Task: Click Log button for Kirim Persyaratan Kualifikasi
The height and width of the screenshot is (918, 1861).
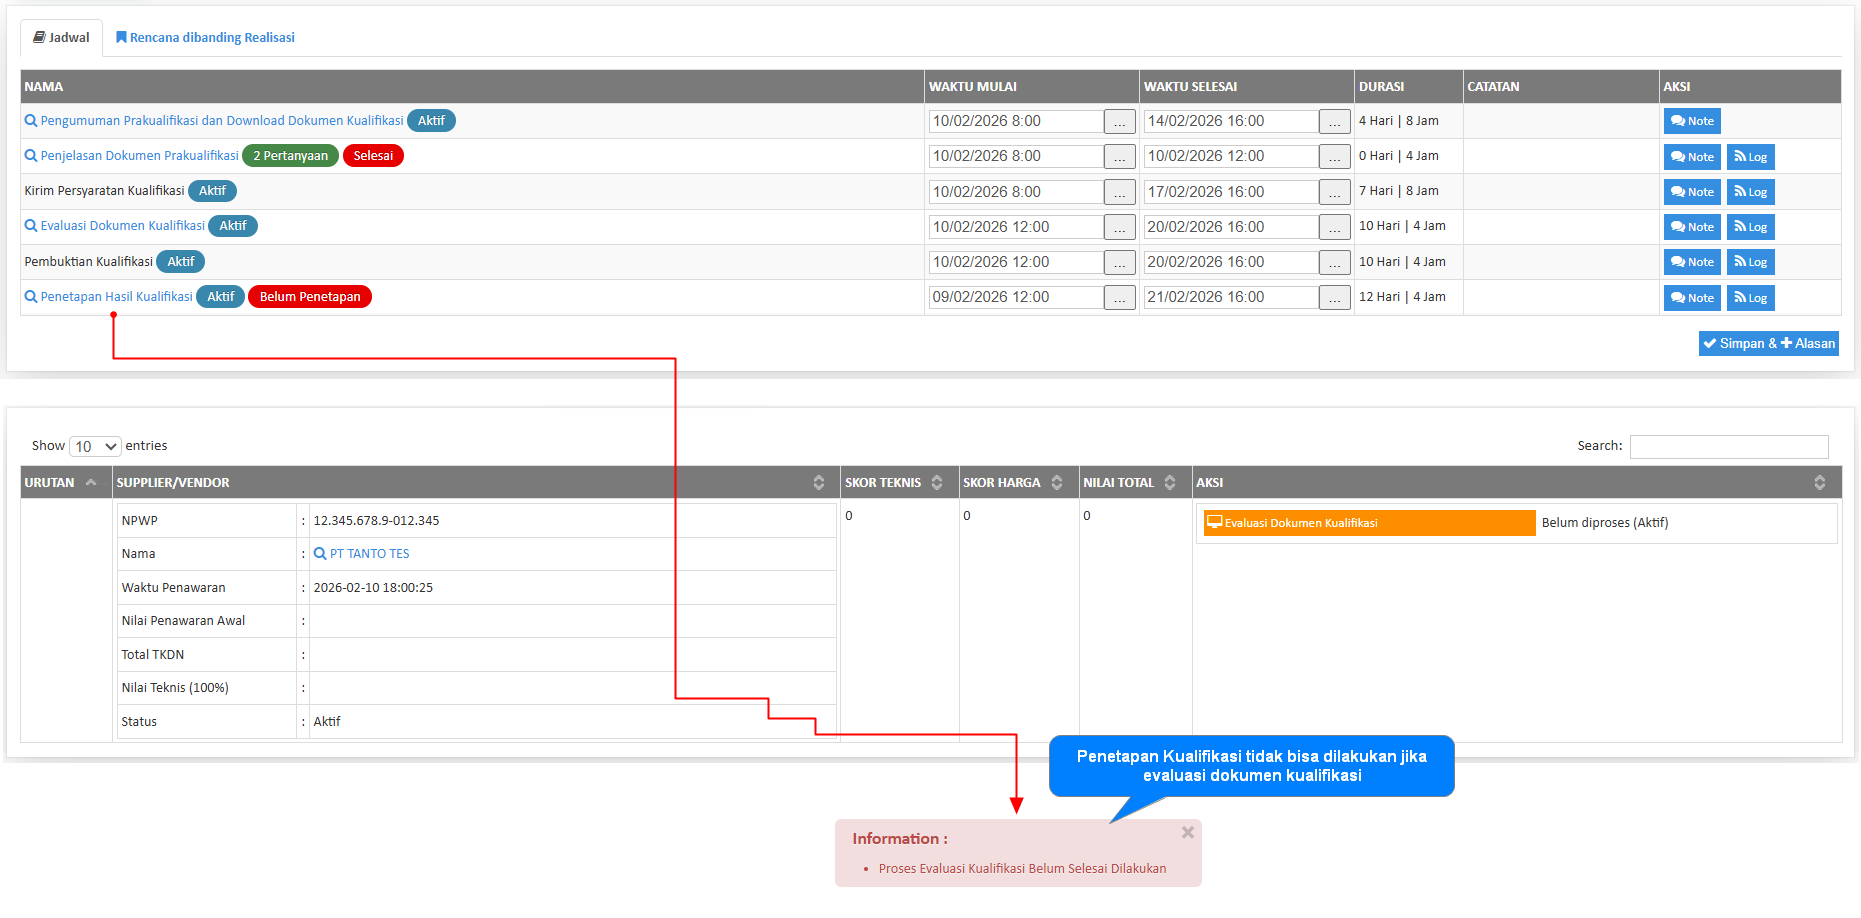Action: [x=1750, y=192]
